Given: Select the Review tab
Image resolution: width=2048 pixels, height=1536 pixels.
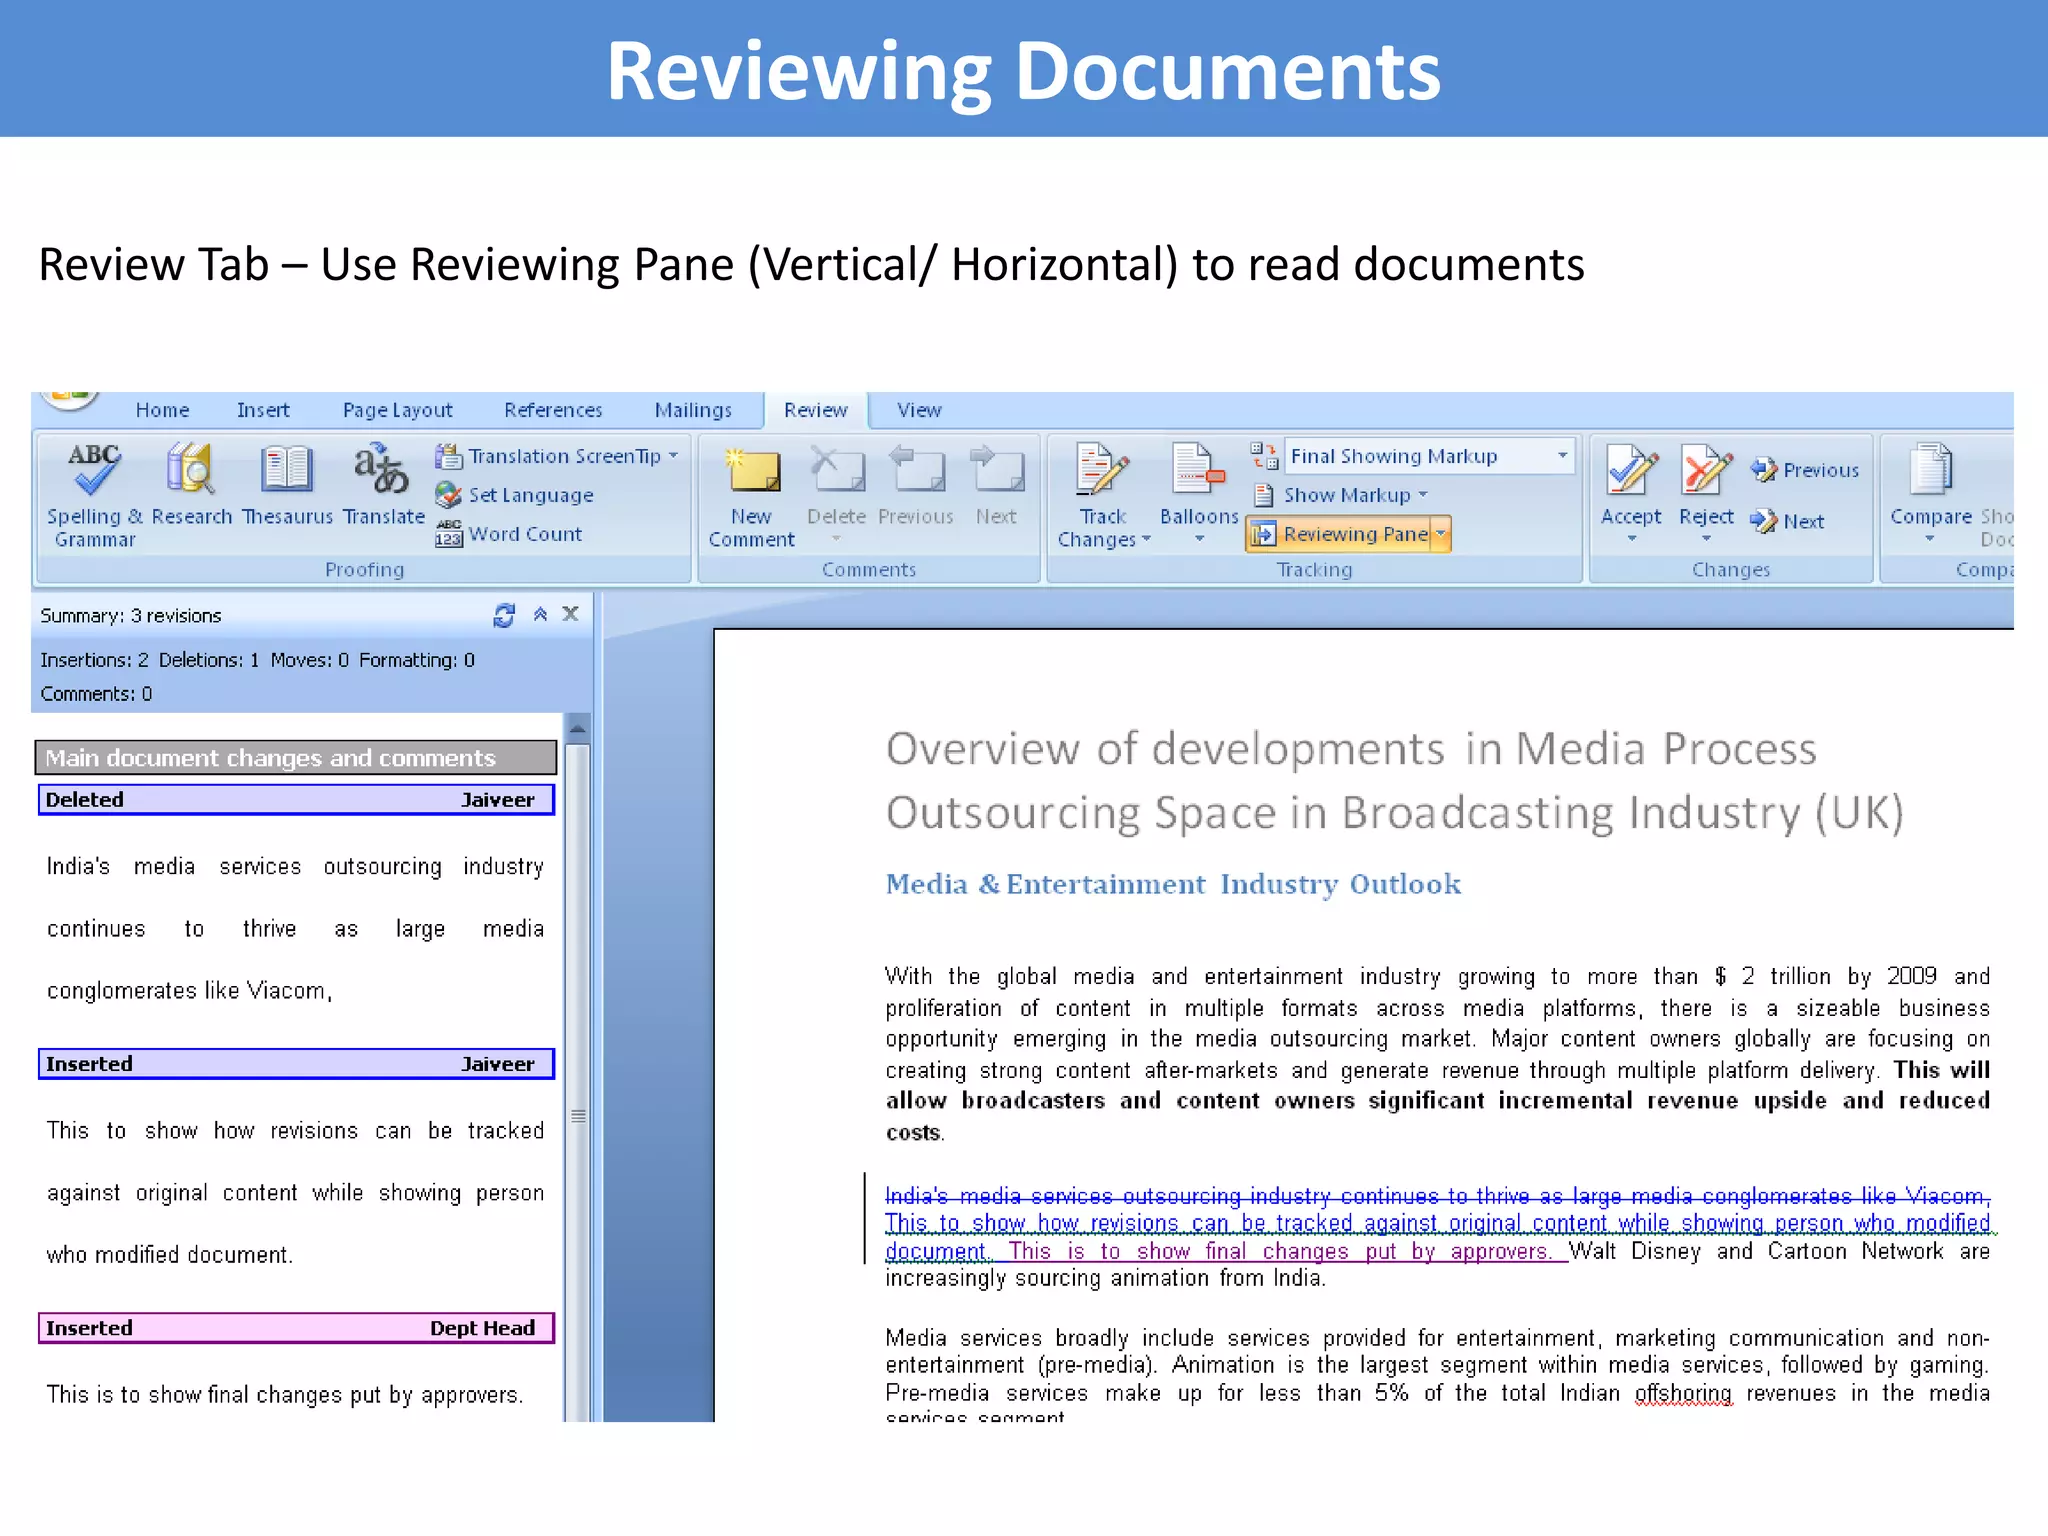Looking at the screenshot, I should pyautogui.click(x=815, y=410).
